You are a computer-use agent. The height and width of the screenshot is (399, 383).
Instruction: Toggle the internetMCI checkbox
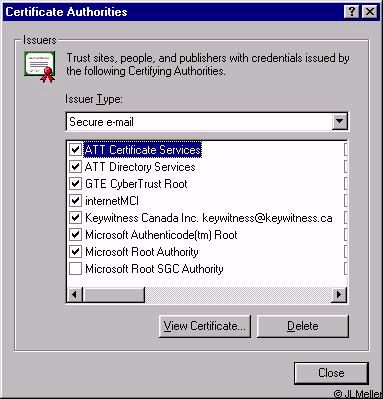pos(75,201)
